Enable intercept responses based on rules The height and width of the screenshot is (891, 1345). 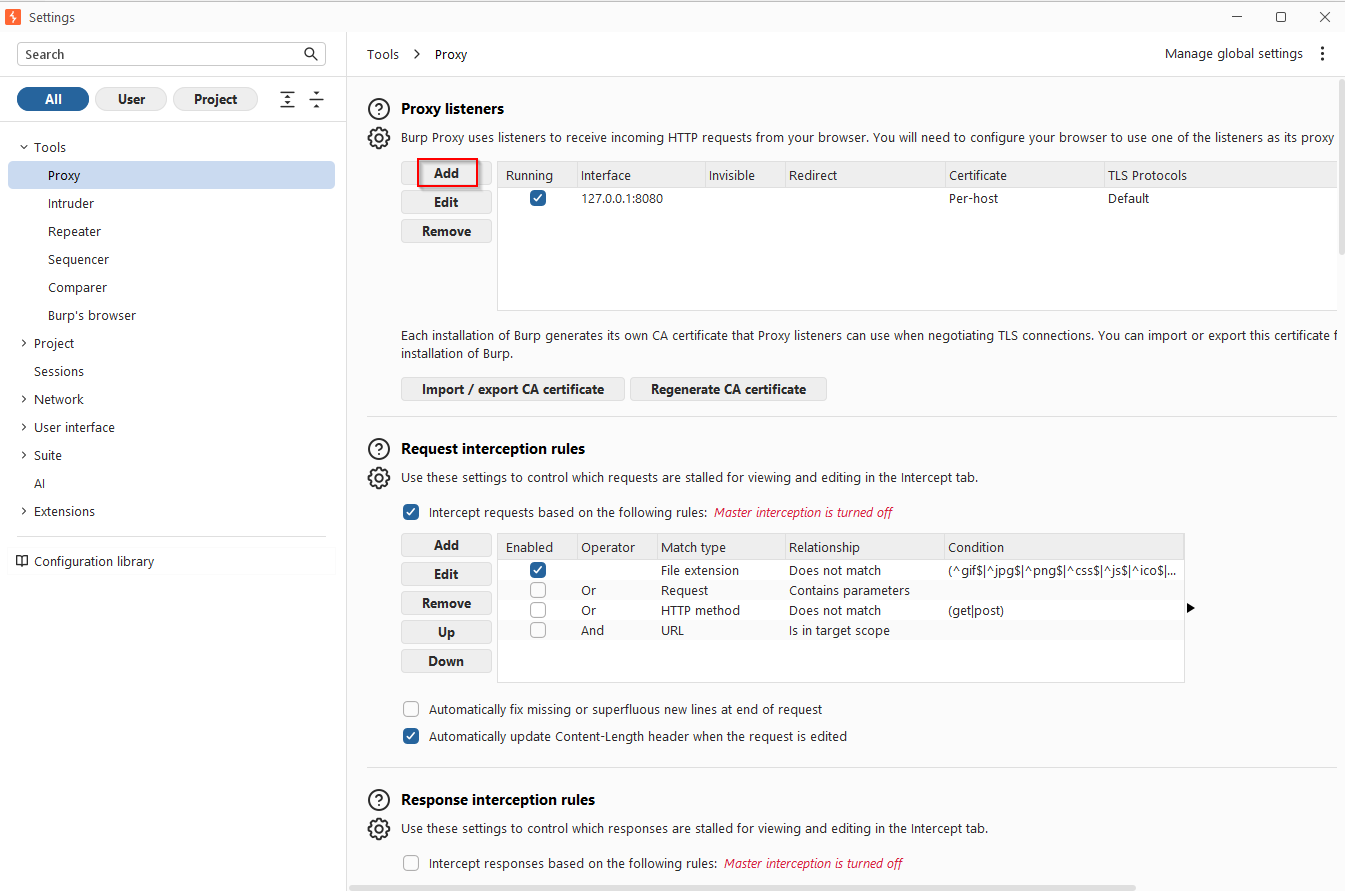411,863
